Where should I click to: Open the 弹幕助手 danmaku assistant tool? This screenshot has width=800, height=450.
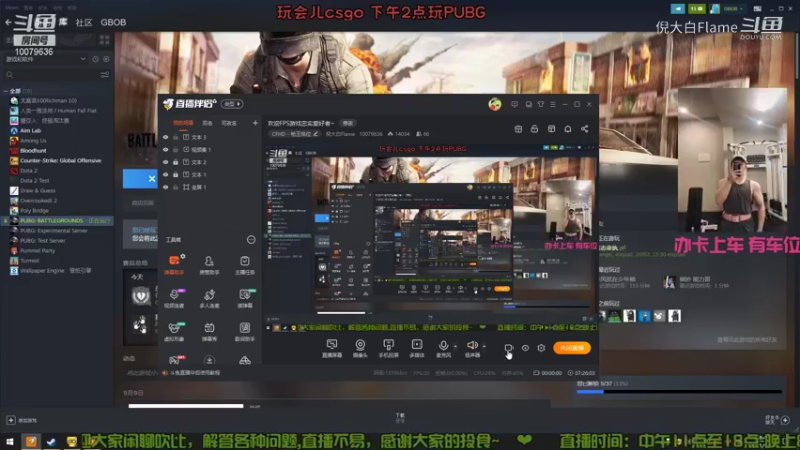(x=174, y=265)
